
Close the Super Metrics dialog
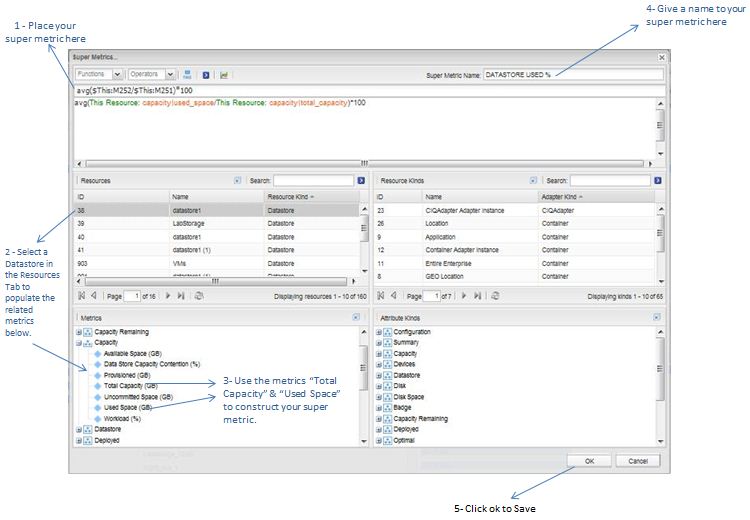(x=661, y=58)
